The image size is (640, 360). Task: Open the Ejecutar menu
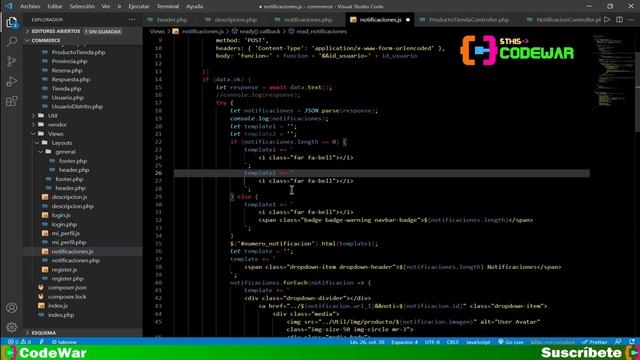139,7
